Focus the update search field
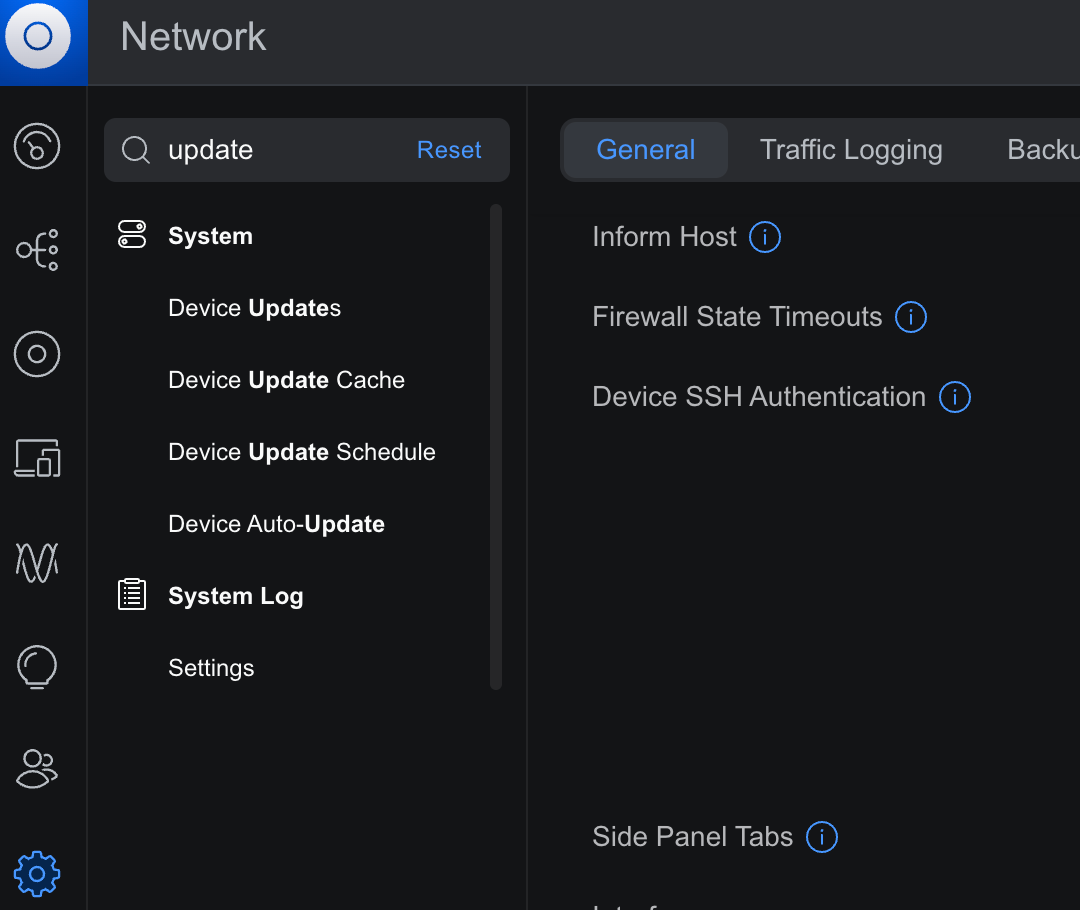 coord(282,150)
